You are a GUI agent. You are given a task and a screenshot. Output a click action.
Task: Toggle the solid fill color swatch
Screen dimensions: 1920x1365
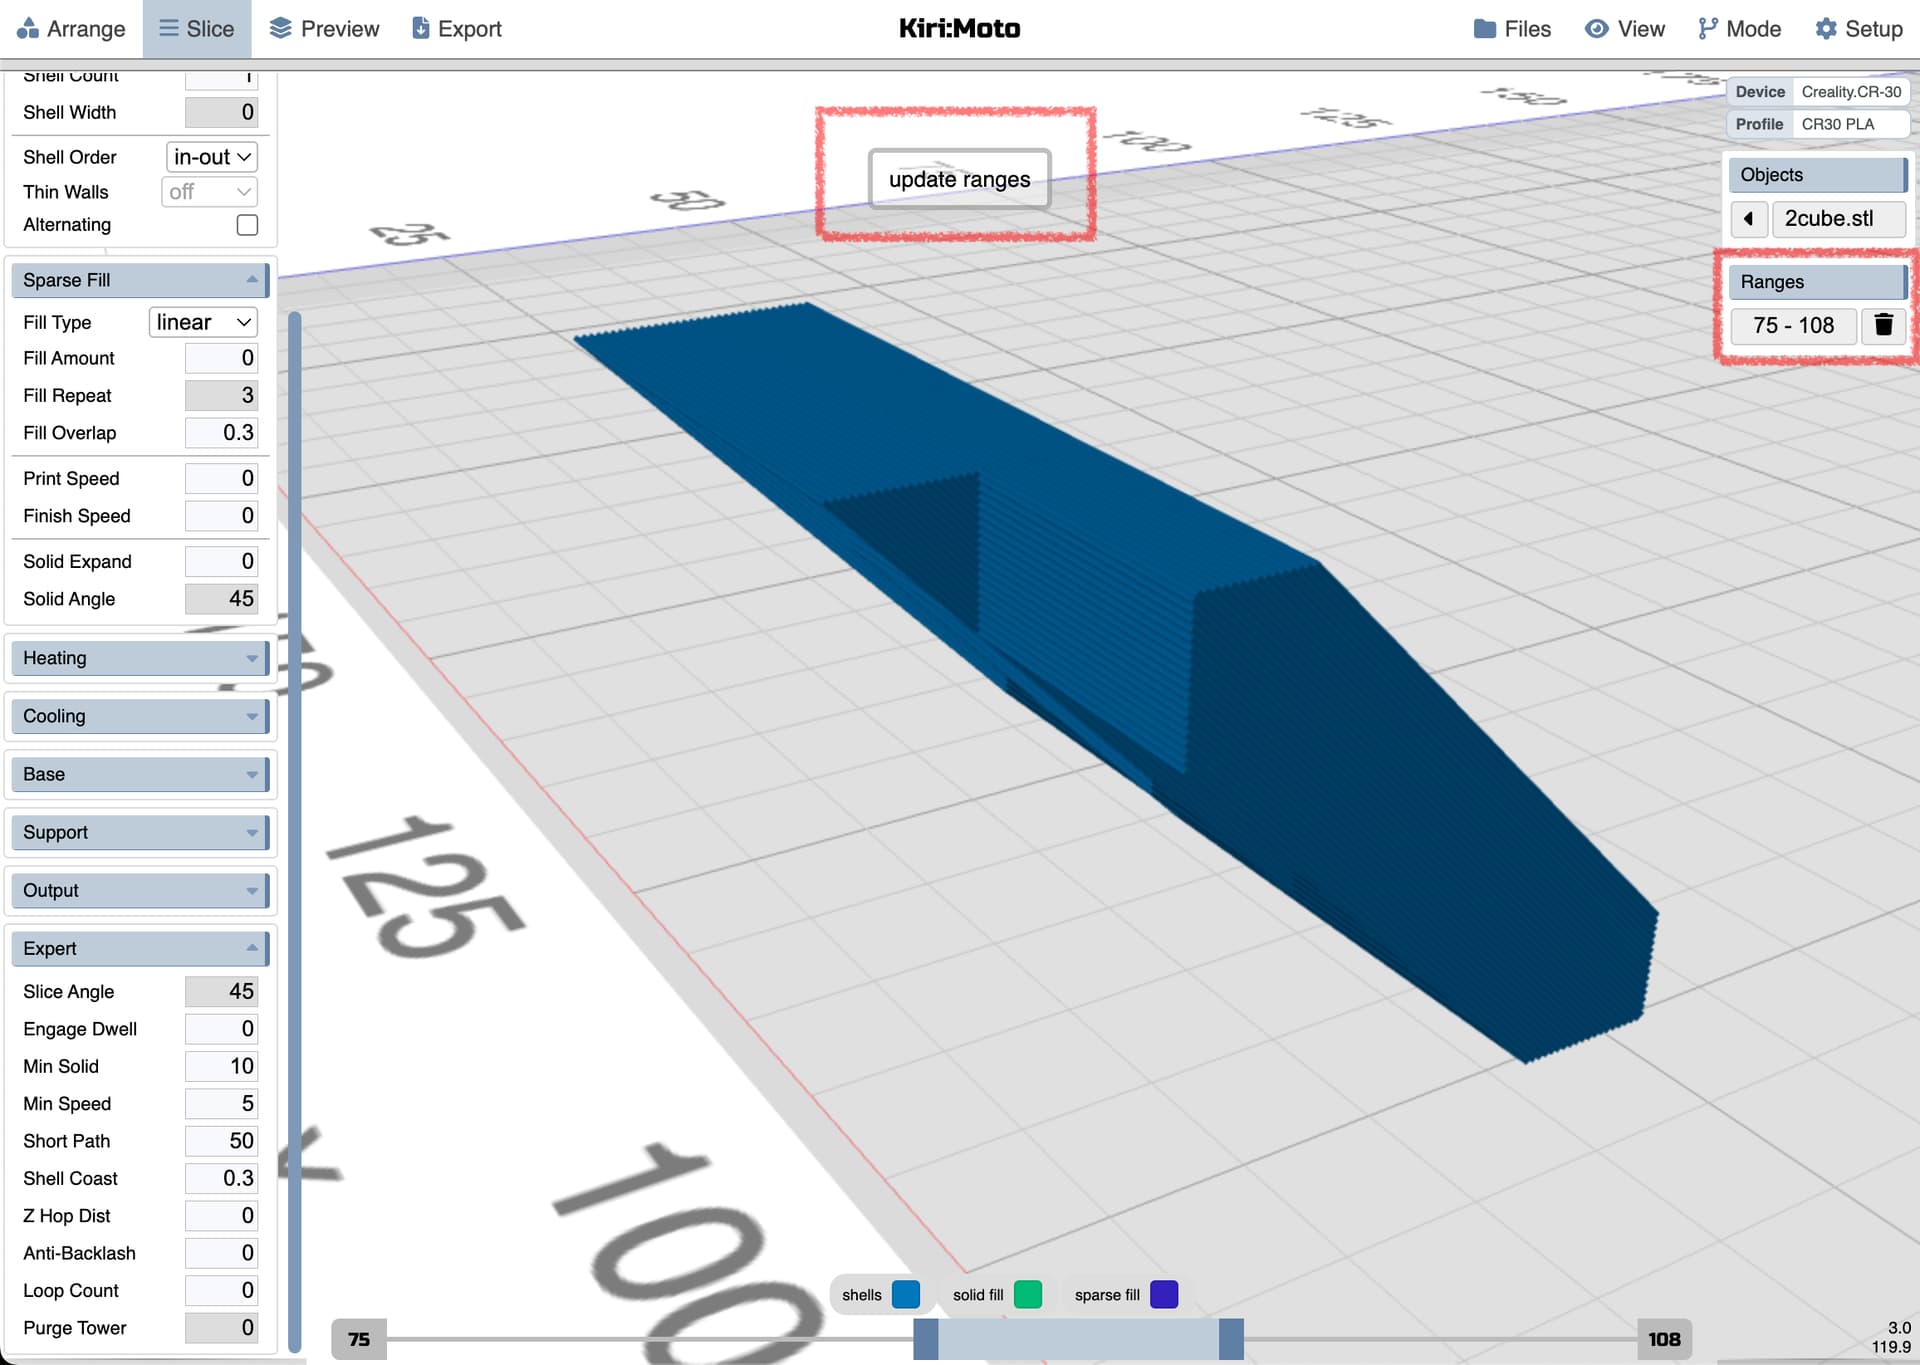click(x=1028, y=1295)
